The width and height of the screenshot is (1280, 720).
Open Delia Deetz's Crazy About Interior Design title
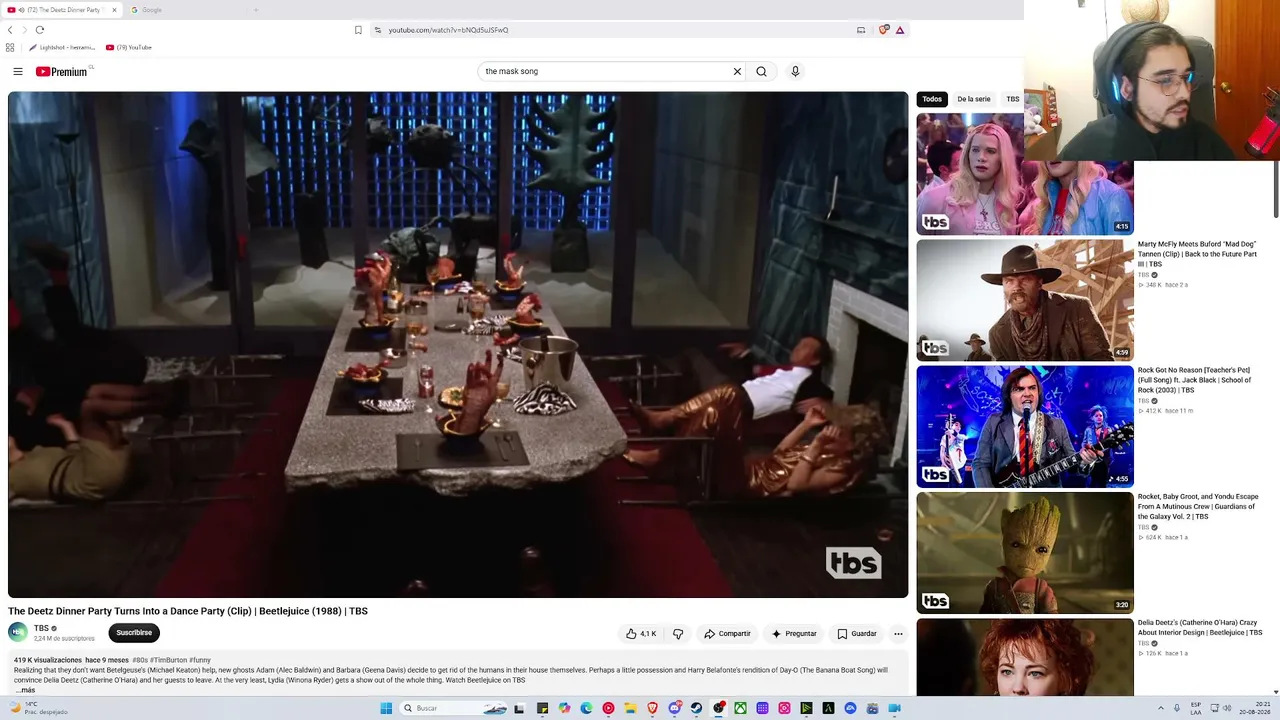point(1200,627)
